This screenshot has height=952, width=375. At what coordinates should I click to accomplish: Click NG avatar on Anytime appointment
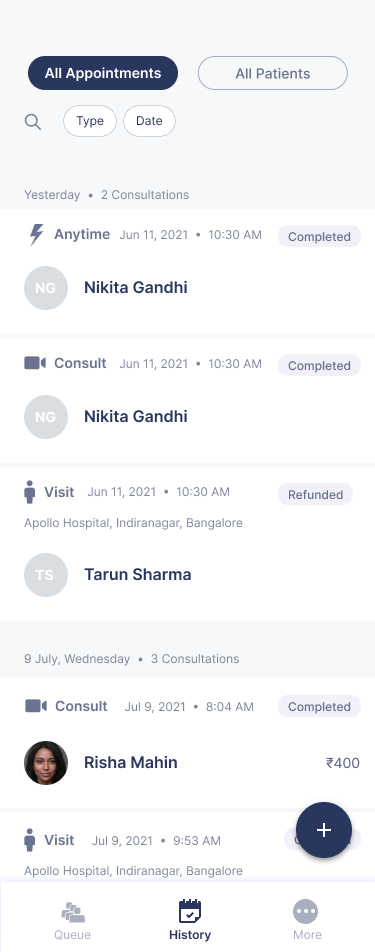point(46,288)
